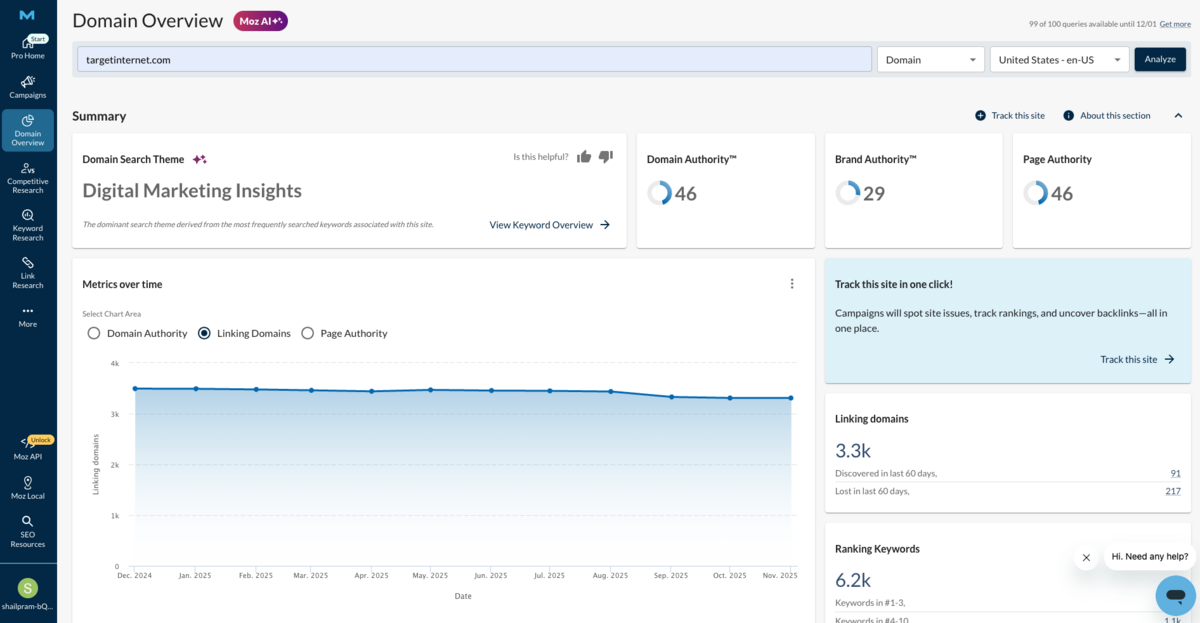Open the United States - en-US locale dropdown
The image size is (1200, 623).
click(x=1059, y=60)
